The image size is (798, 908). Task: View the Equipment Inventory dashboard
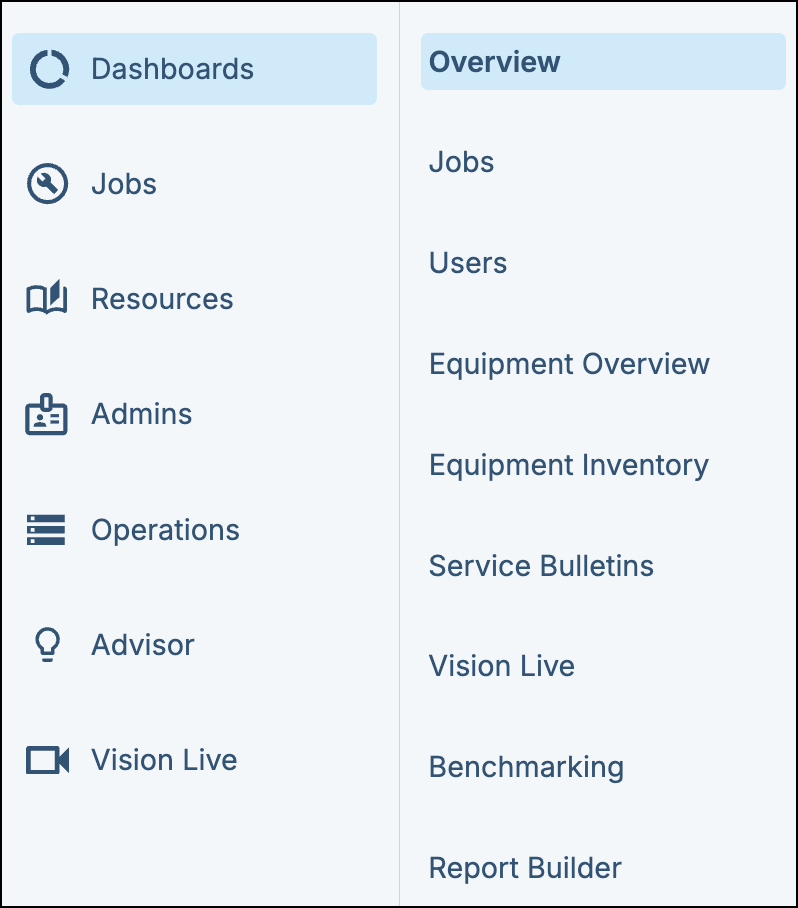click(568, 464)
